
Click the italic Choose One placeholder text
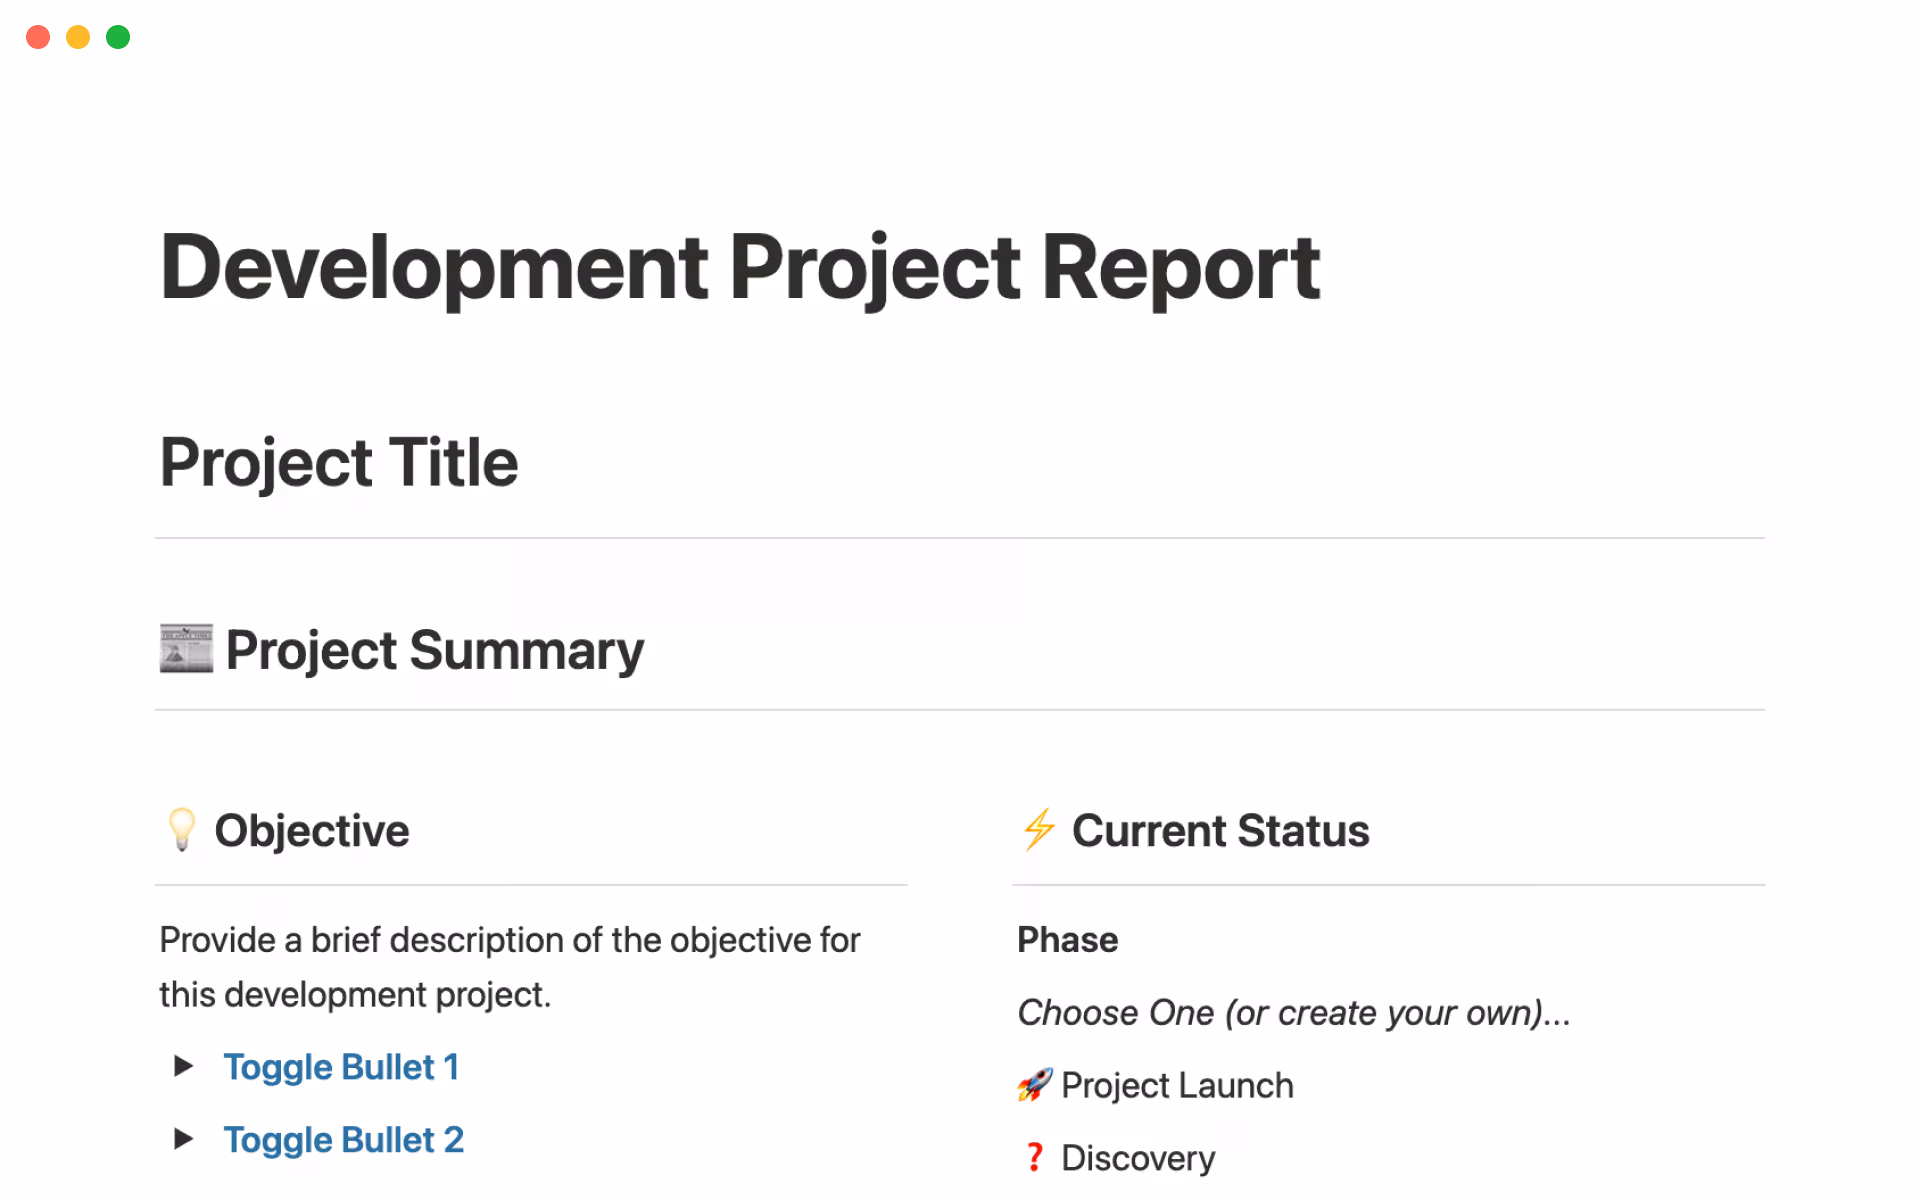coord(1293,1013)
